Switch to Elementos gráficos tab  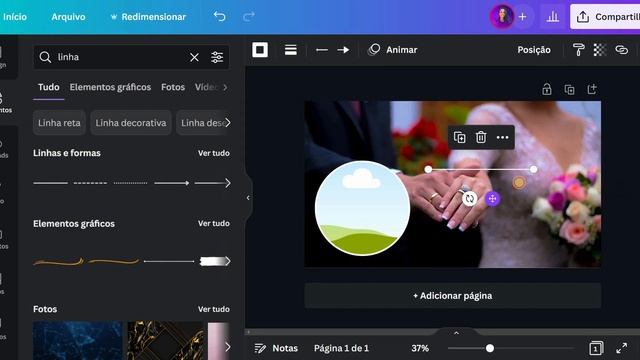tap(110, 87)
